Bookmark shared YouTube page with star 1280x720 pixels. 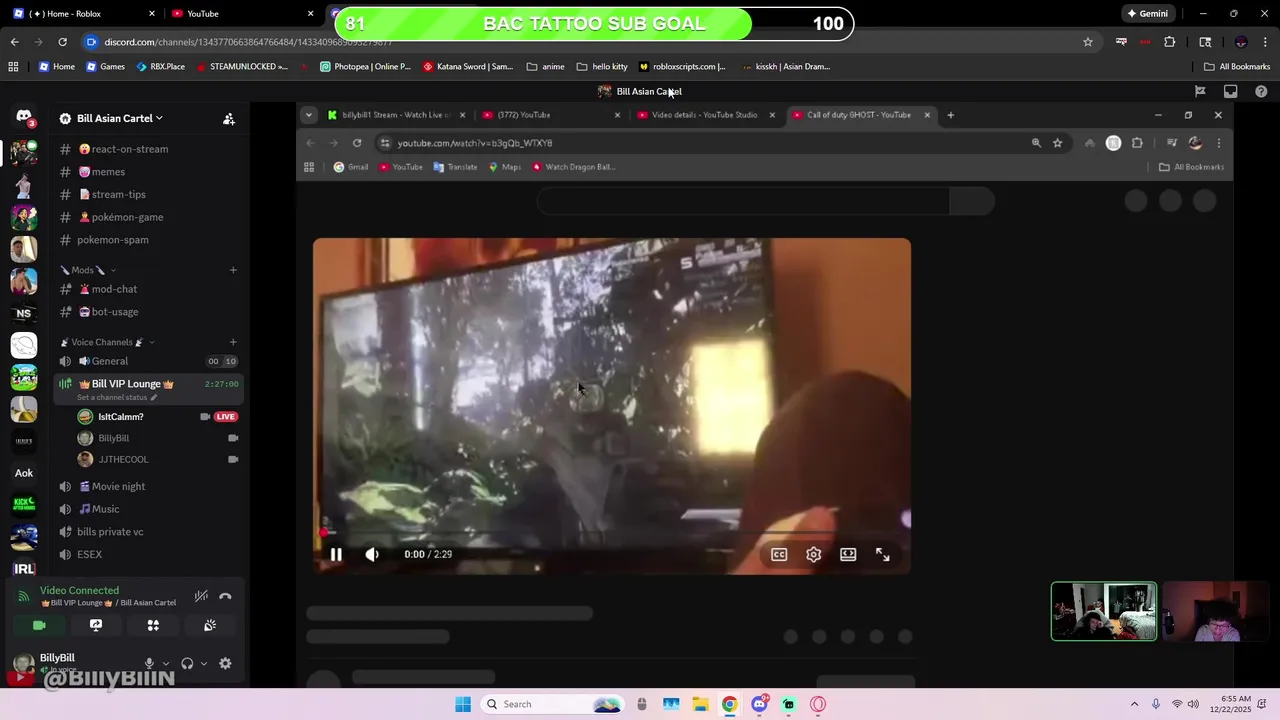tap(1057, 143)
